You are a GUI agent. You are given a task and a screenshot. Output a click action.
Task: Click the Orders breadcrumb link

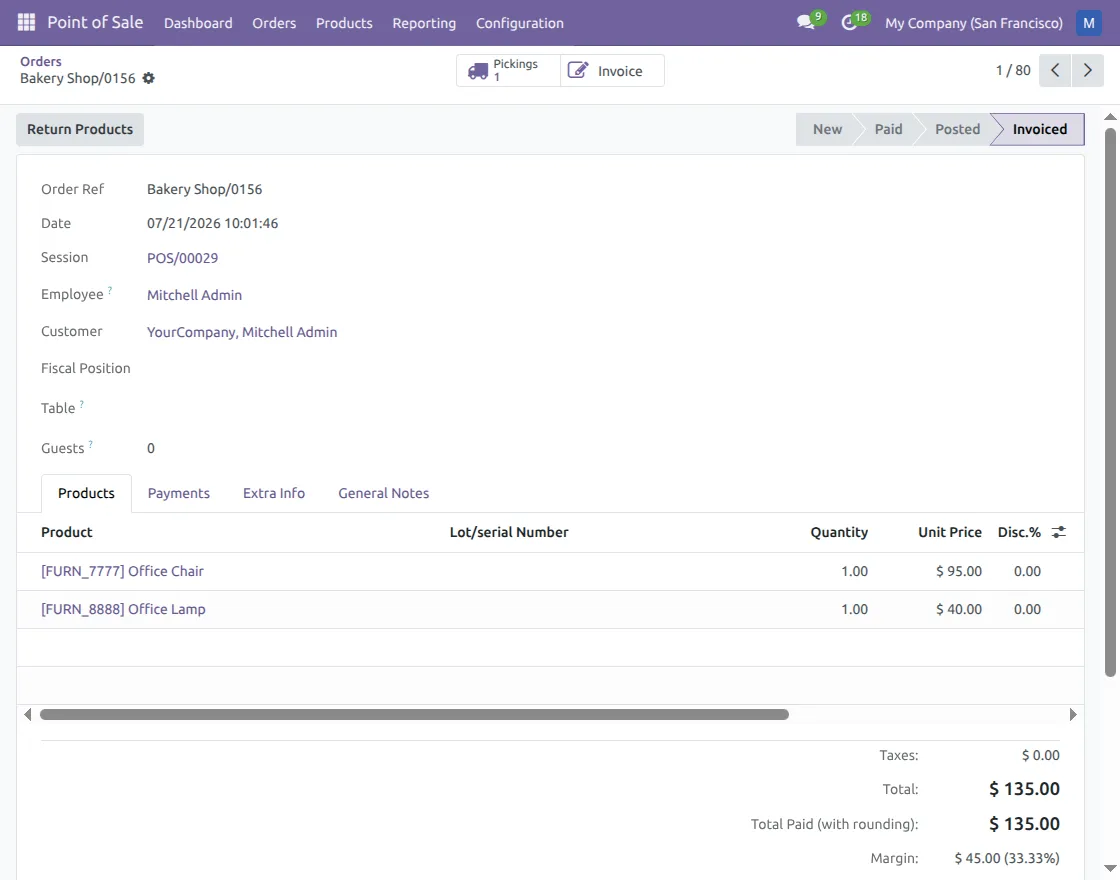(x=41, y=61)
